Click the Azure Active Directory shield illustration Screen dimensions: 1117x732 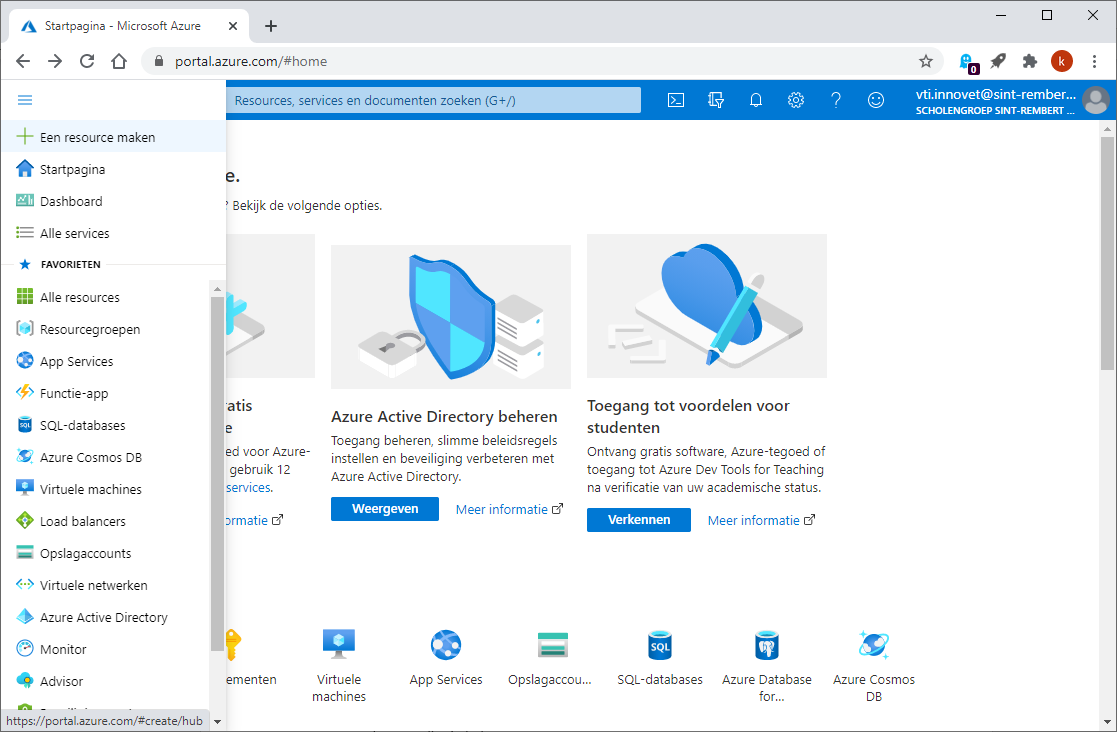[451, 317]
